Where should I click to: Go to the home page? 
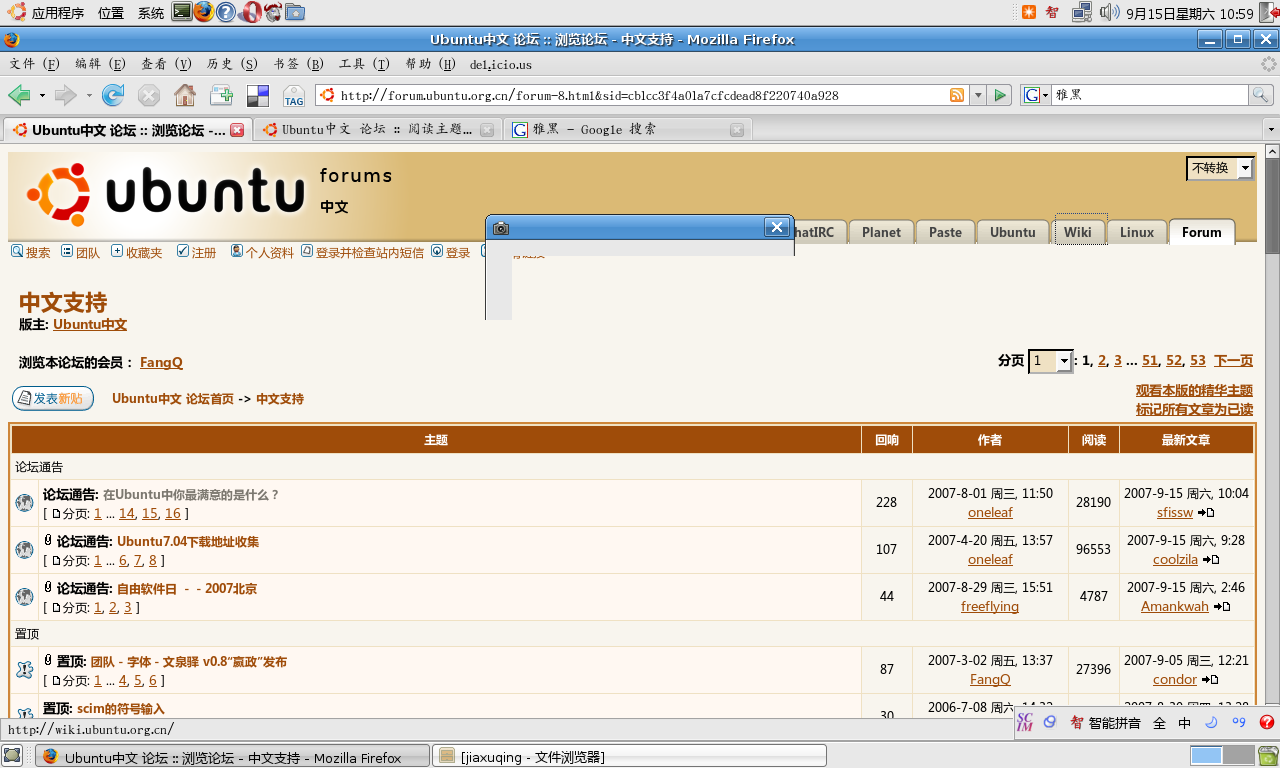185,95
